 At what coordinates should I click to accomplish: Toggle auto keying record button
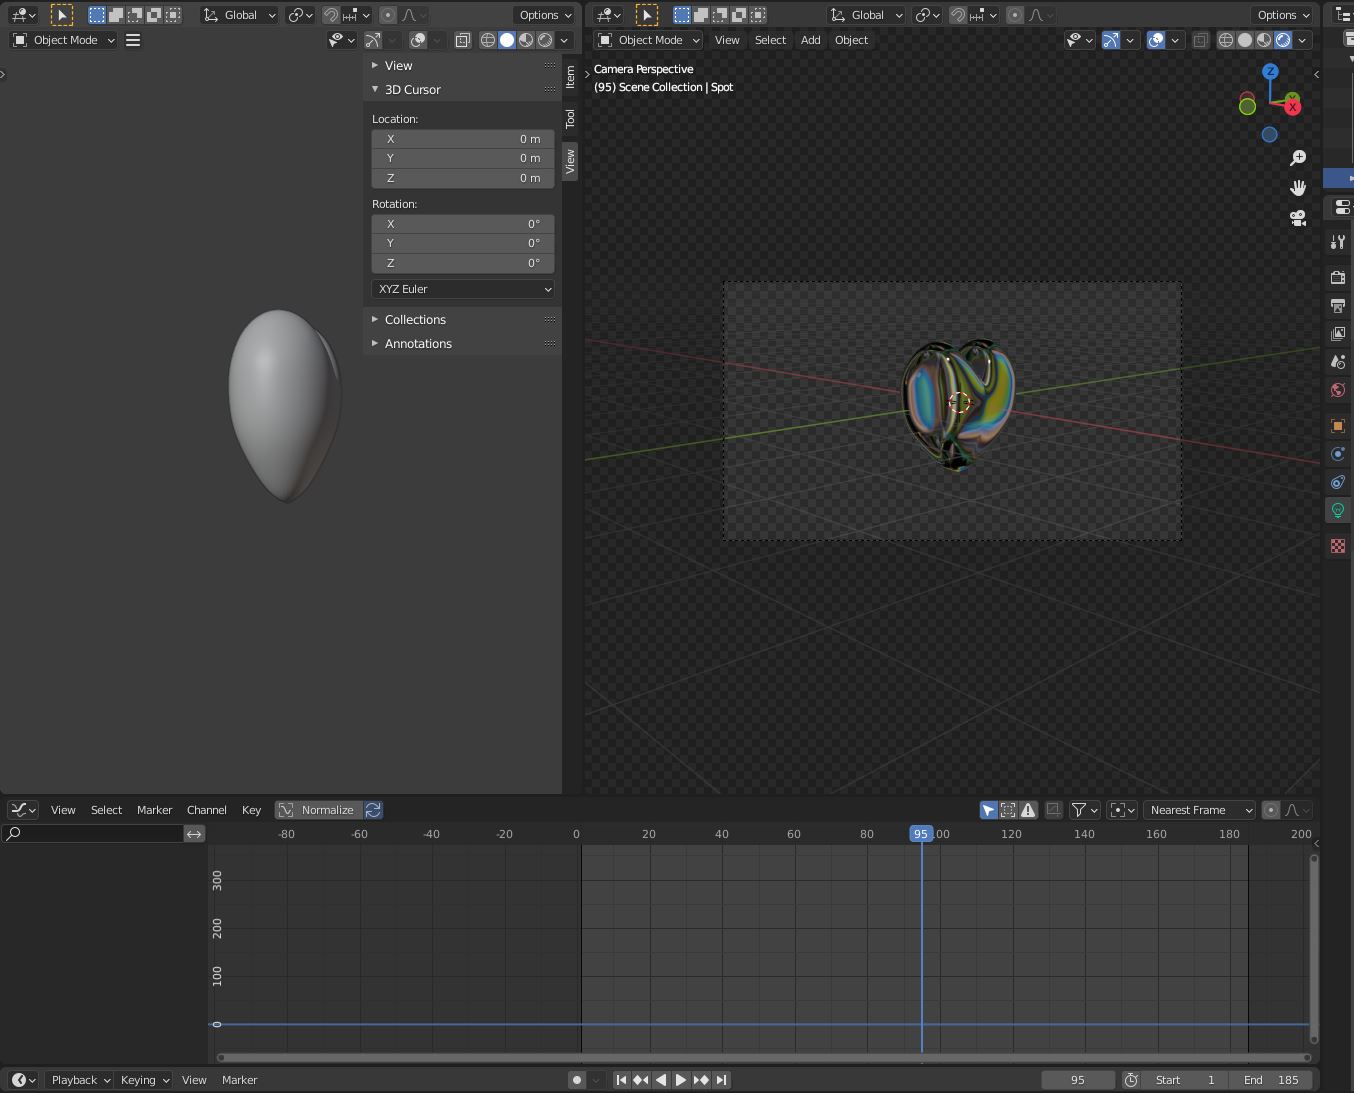point(577,1080)
